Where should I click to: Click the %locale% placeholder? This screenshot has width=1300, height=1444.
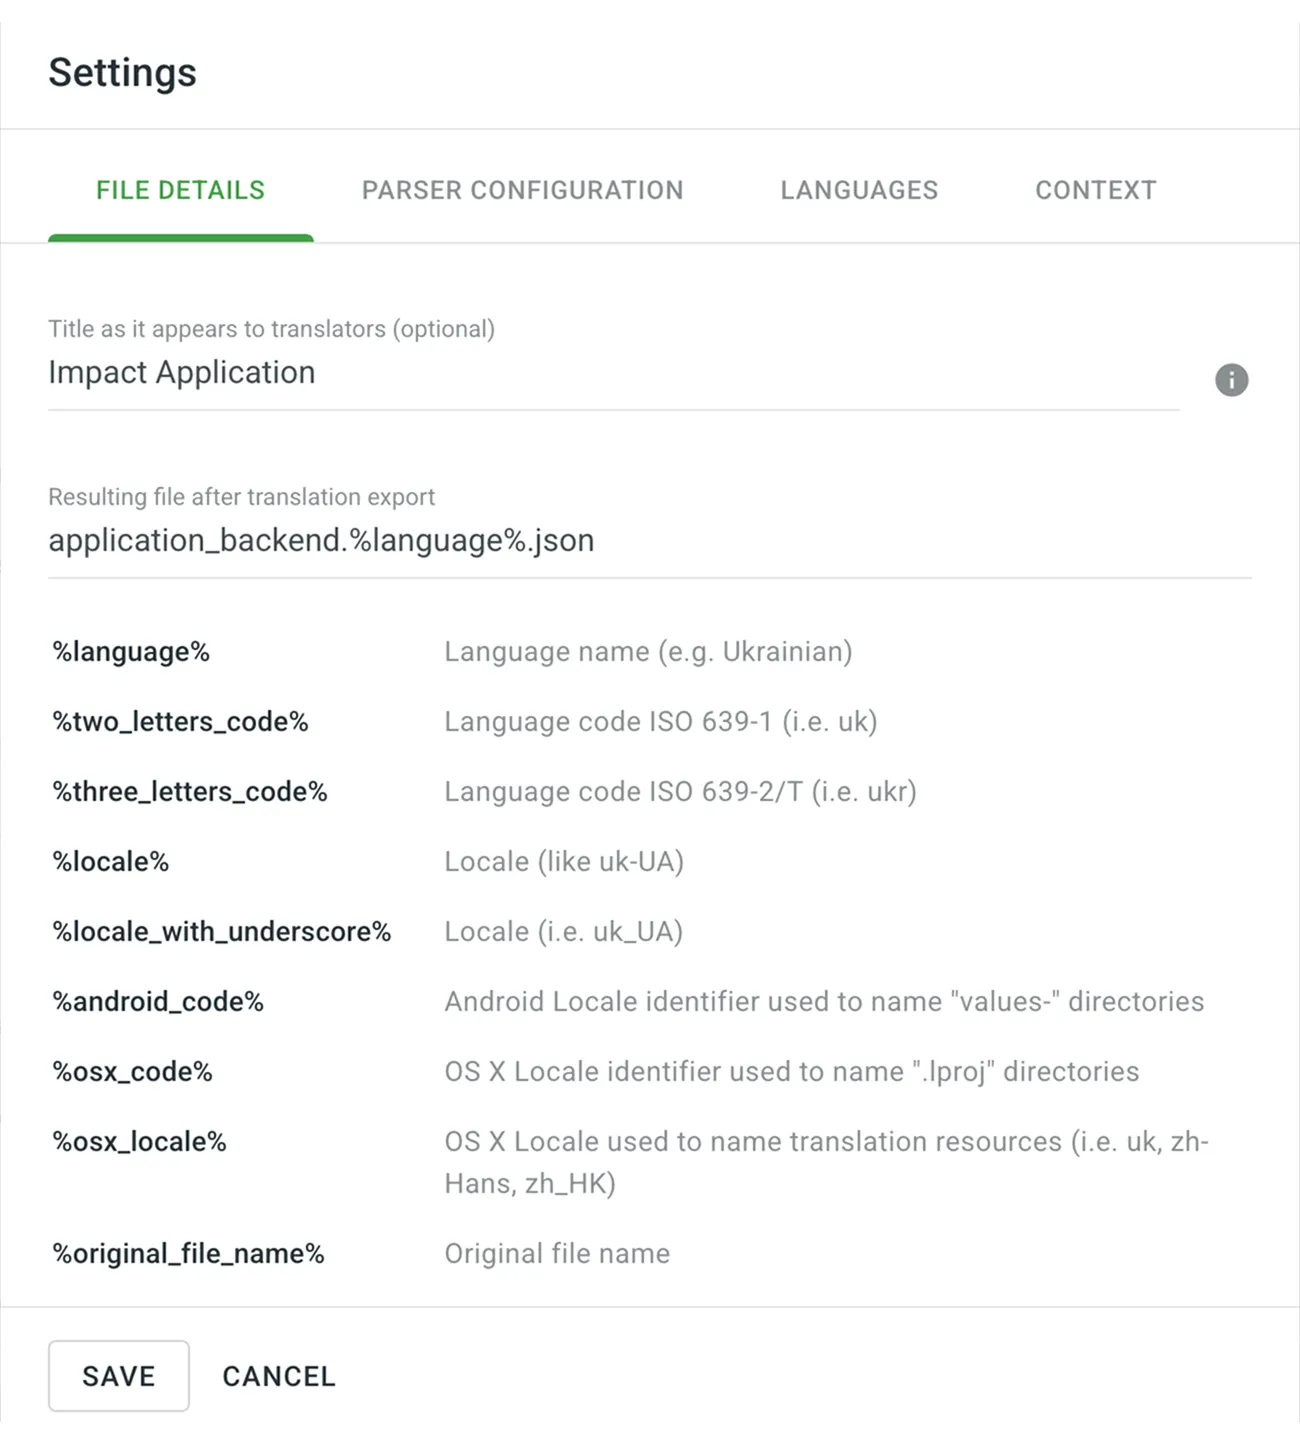[111, 862]
